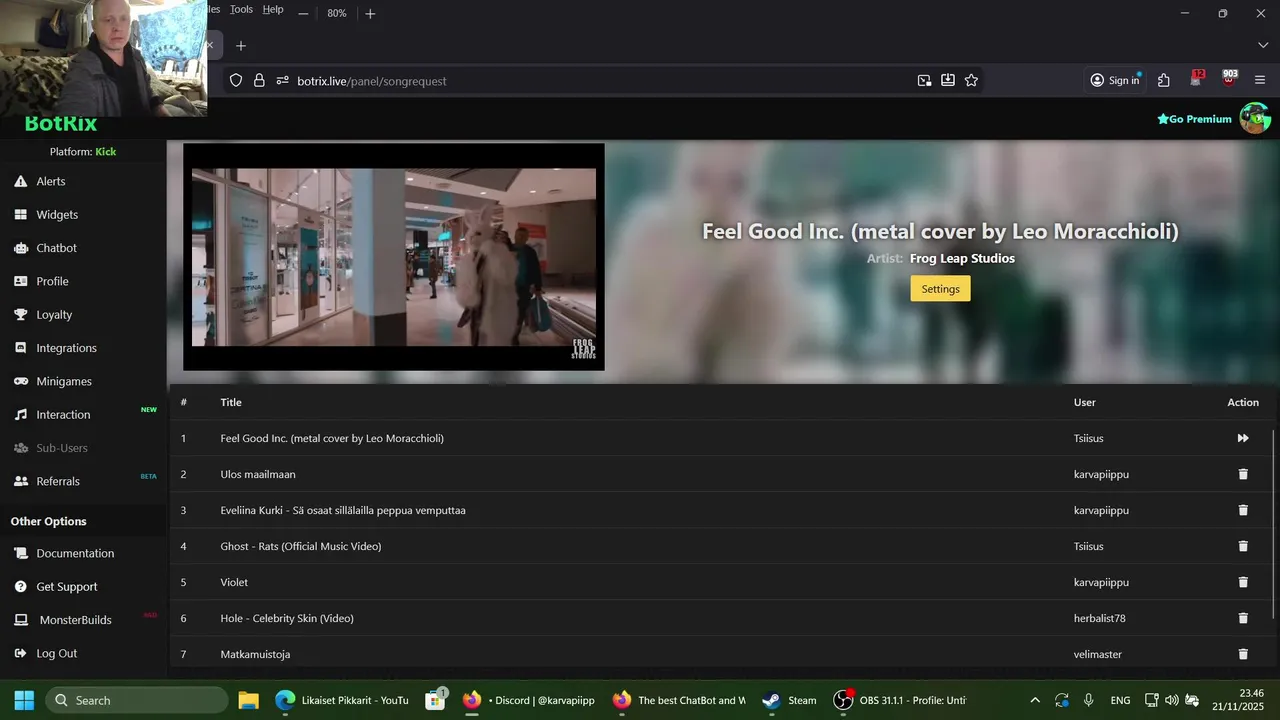The height and width of the screenshot is (720, 1280).
Task: Click the Hole - Celebrity Skin title
Action: coord(287,618)
